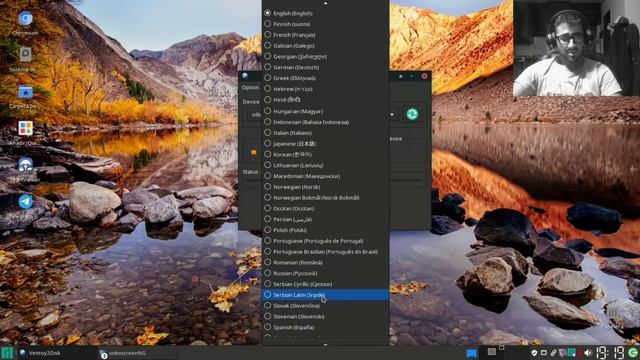Viewport: 640px width, 360px height.
Task: Select Japanese language option
Action: tap(325, 143)
